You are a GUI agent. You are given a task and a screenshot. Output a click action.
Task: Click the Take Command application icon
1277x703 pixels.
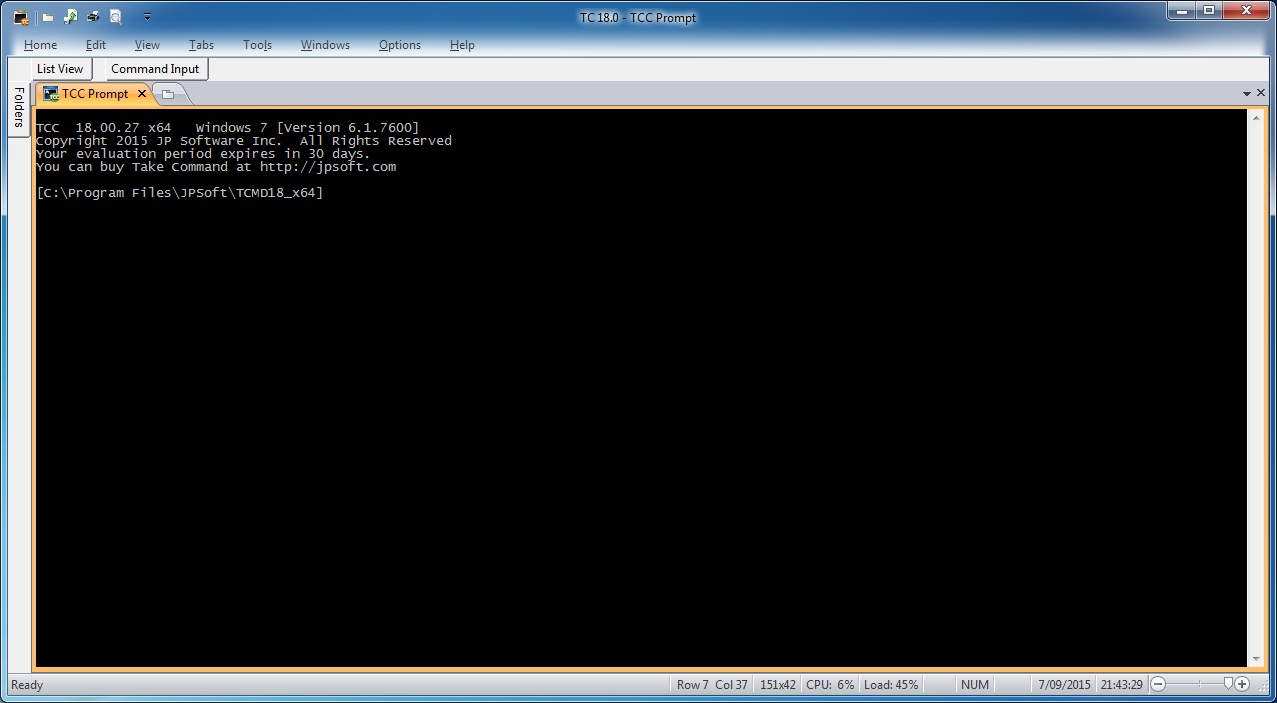pyautogui.click(x=20, y=17)
